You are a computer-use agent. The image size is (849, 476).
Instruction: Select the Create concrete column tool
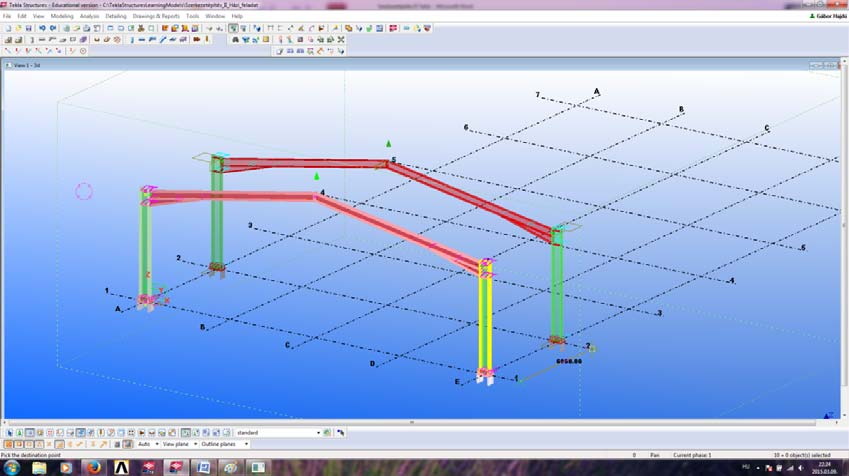(32, 40)
